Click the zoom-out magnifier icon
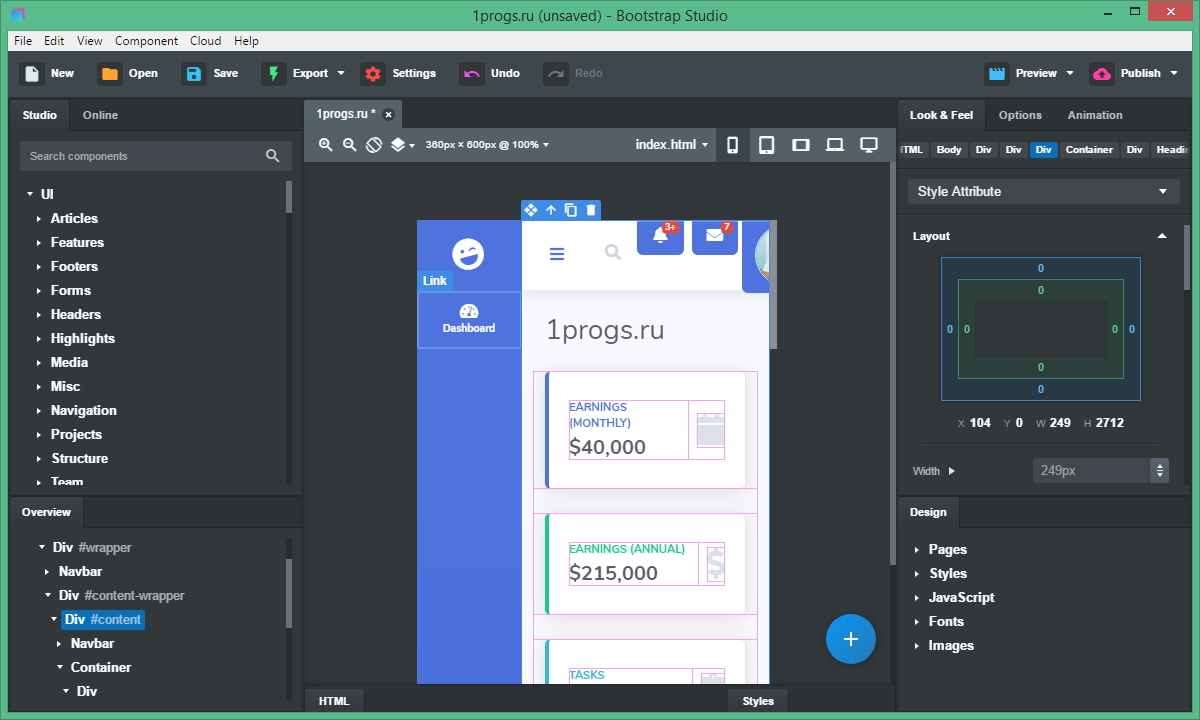The image size is (1200, 720). (x=347, y=145)
